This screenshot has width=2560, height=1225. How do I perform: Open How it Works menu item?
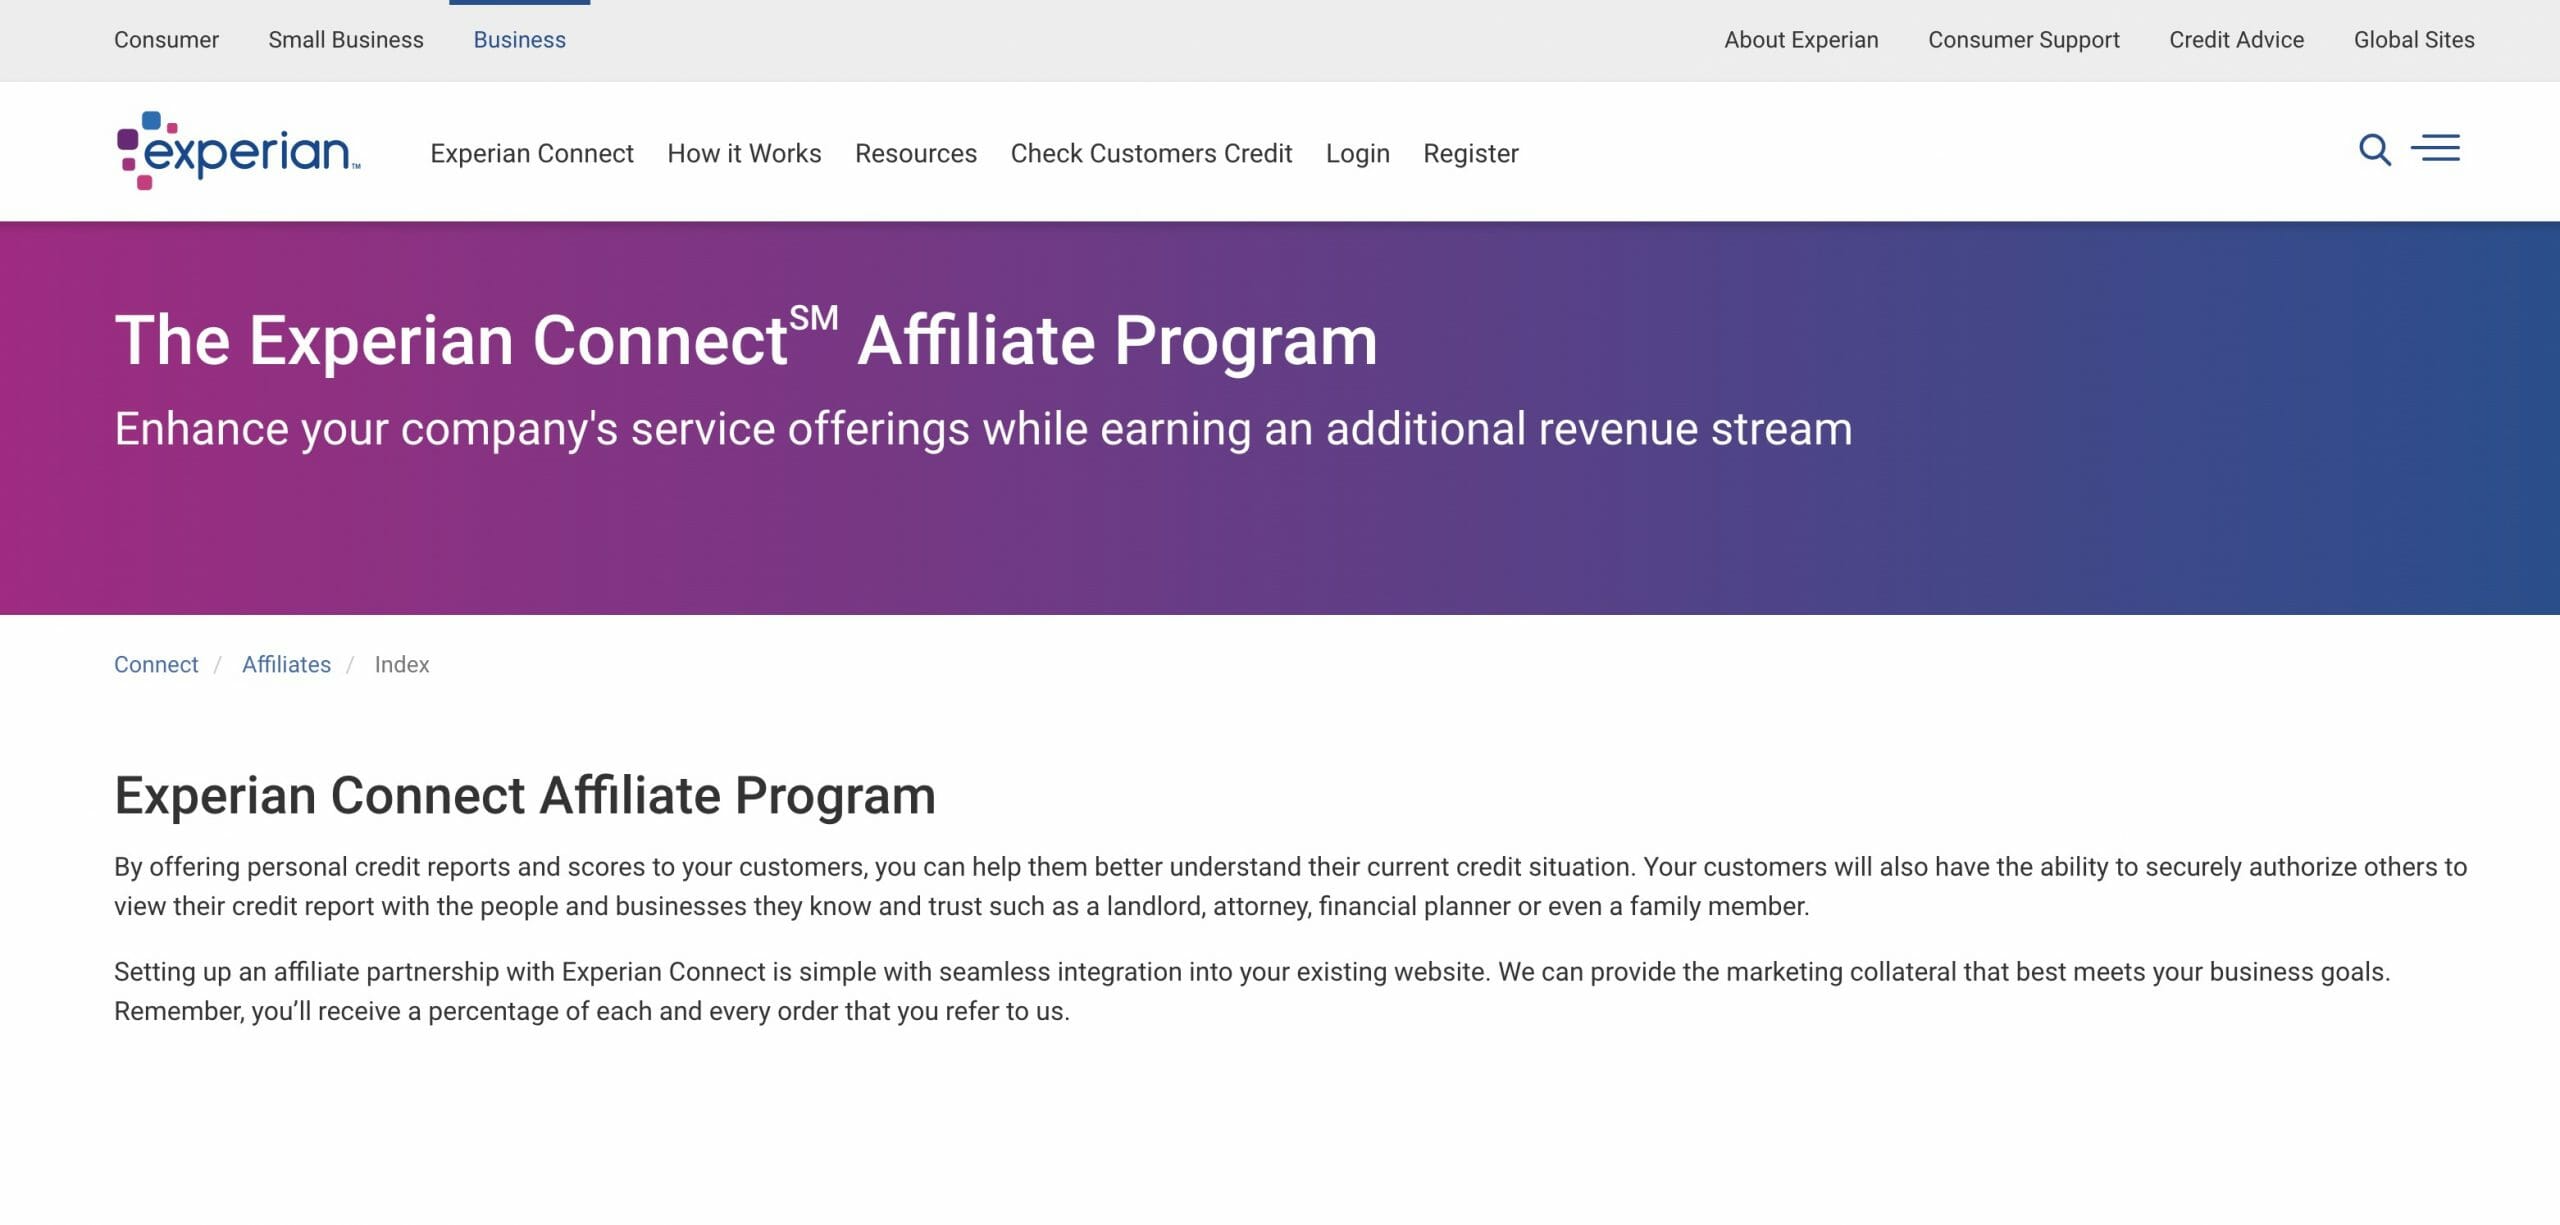(744, 153)
